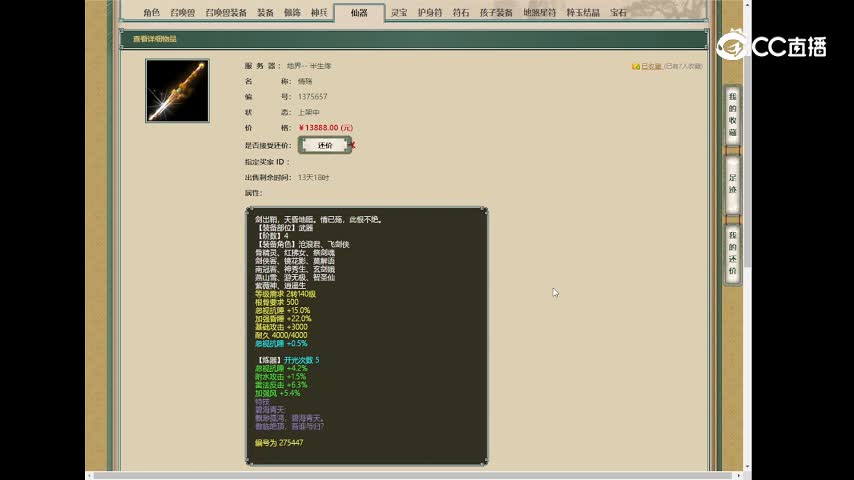Select the 装备 tab

click(x=265, y=13)
